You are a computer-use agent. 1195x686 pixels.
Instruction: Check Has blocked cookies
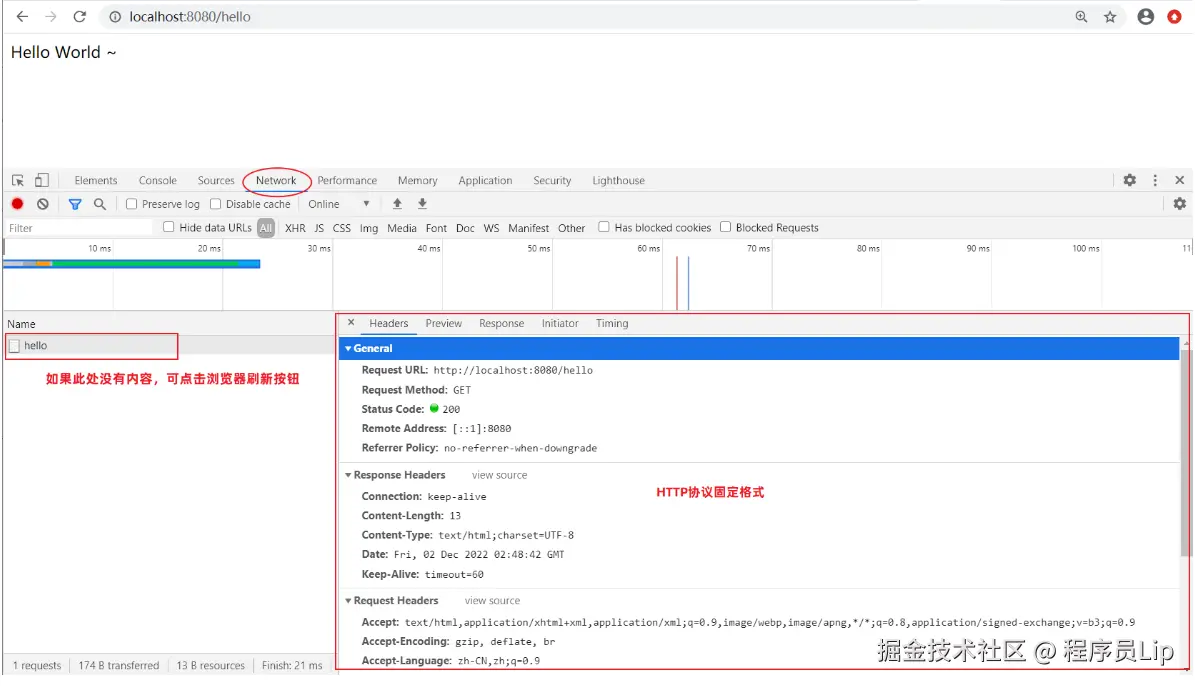tap(604, 226)
